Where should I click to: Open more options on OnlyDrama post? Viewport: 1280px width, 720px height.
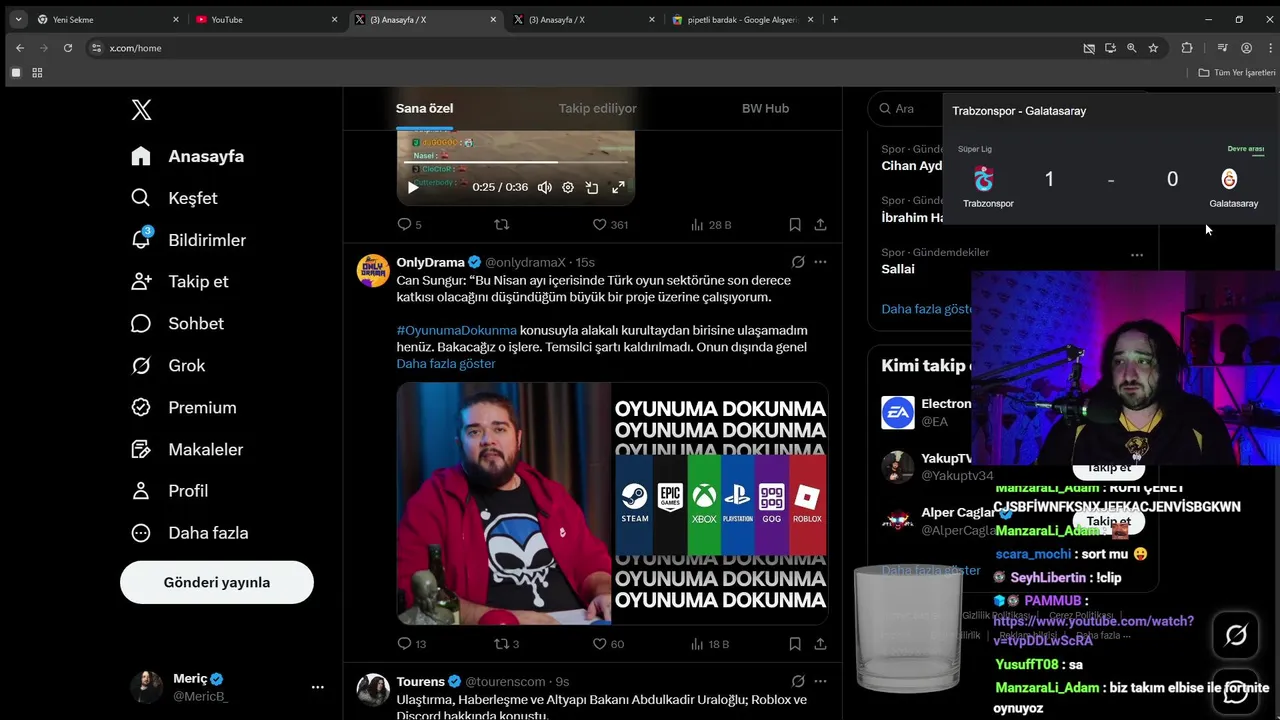point(820,262)
